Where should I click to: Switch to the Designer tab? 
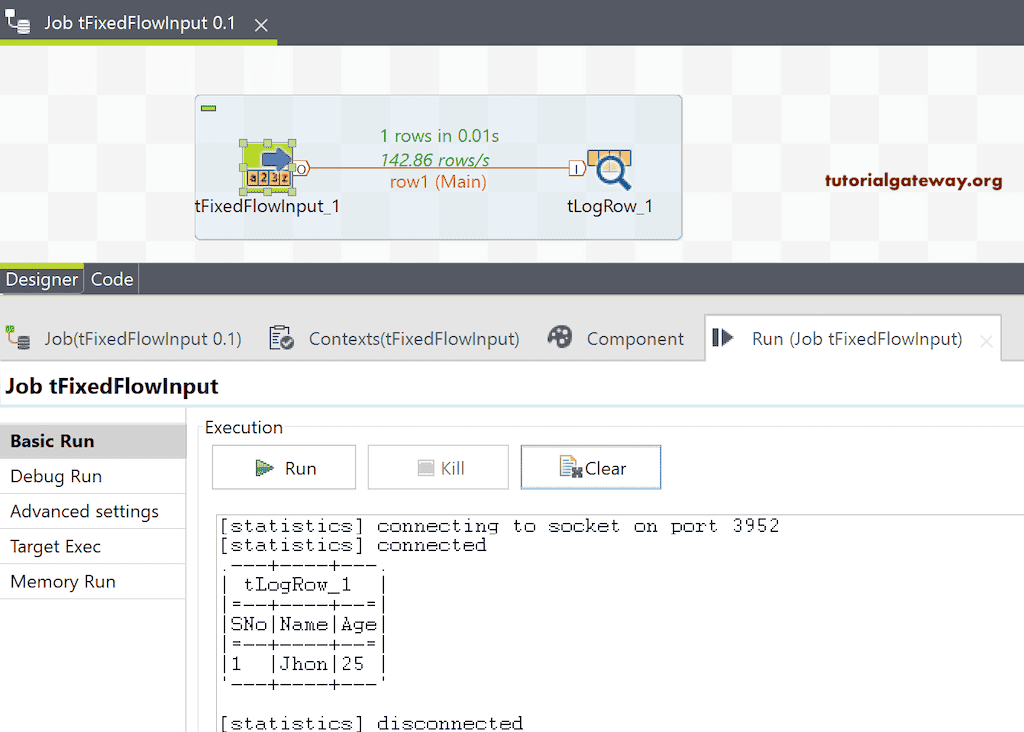[x=41, y=279]
